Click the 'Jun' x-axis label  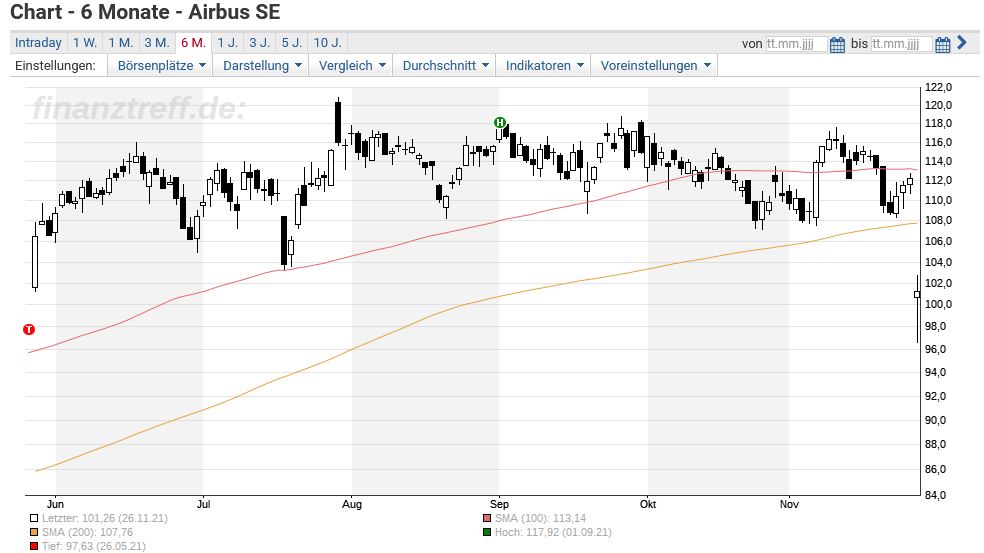tap(55, 504)
